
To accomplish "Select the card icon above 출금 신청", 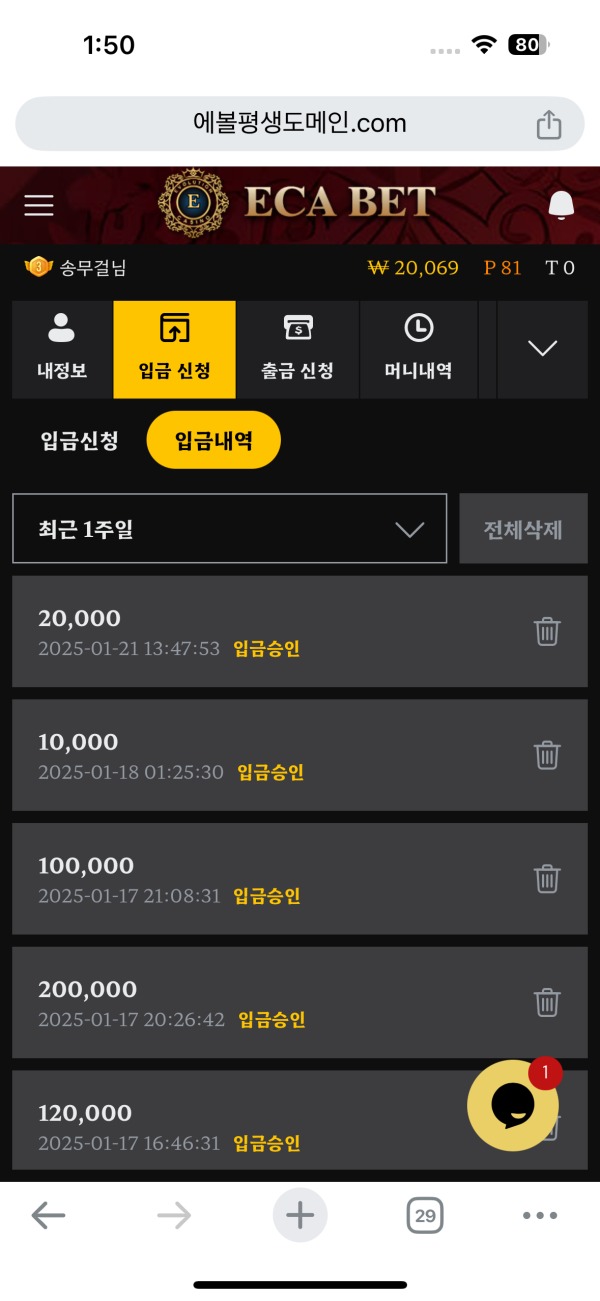I will 297,325.
